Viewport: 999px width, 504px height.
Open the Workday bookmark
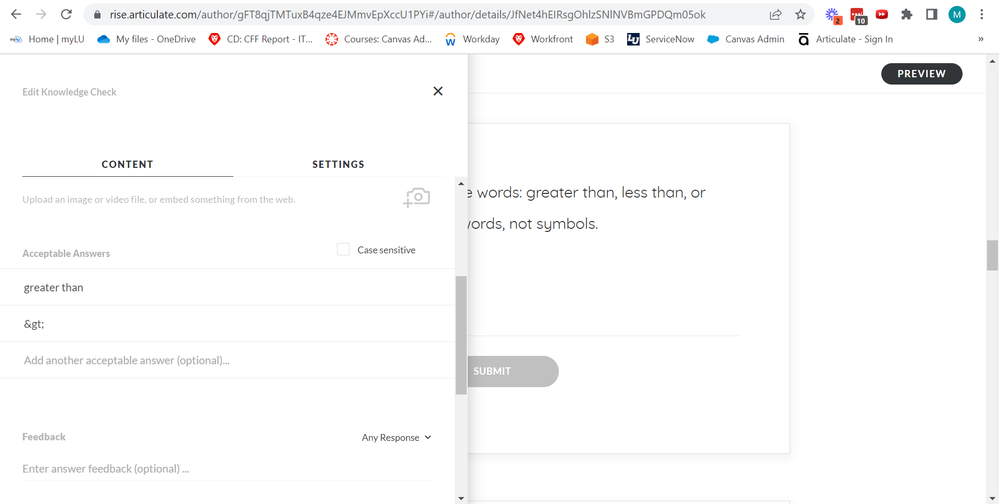472,39
